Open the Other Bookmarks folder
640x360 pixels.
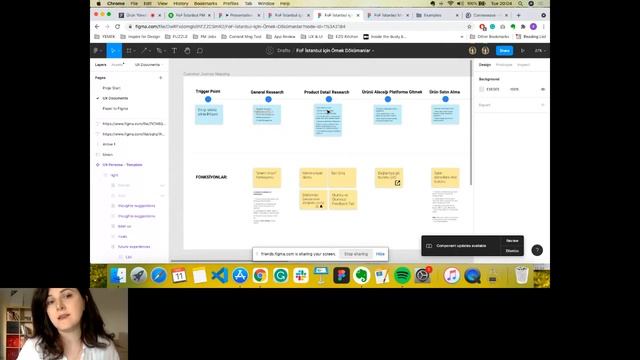[489, 37]
